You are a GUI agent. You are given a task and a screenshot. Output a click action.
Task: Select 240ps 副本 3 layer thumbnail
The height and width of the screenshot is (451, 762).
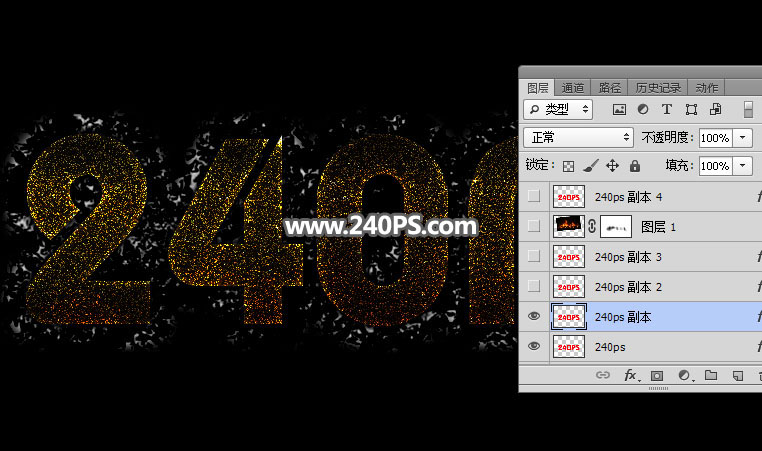[569, 257]
